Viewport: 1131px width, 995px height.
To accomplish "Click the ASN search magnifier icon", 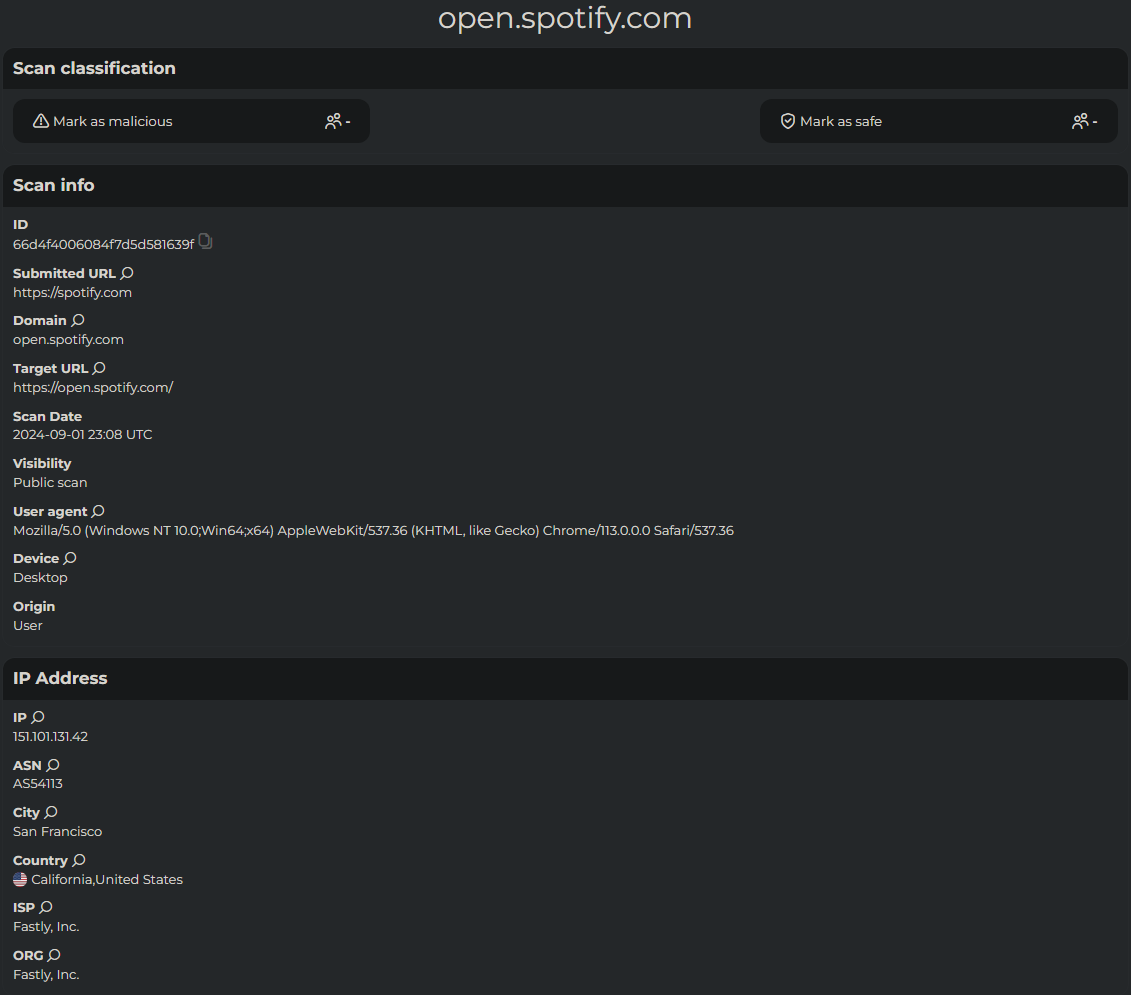I will [53, 765].
